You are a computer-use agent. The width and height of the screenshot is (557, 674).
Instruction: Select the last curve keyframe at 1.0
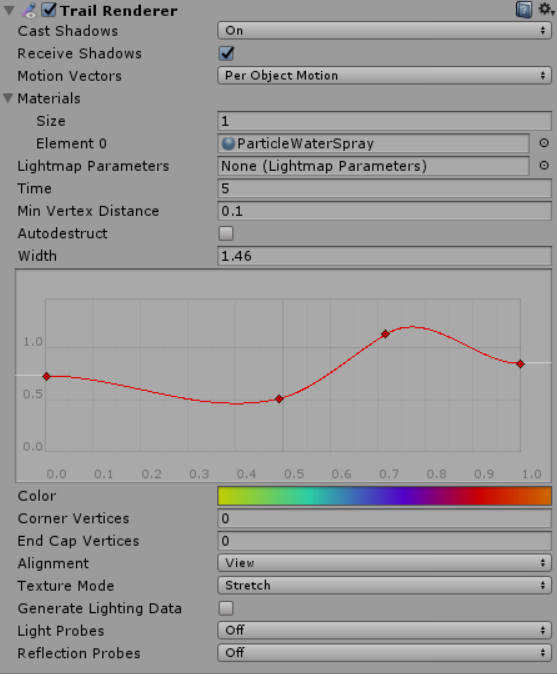coord(520,364)
